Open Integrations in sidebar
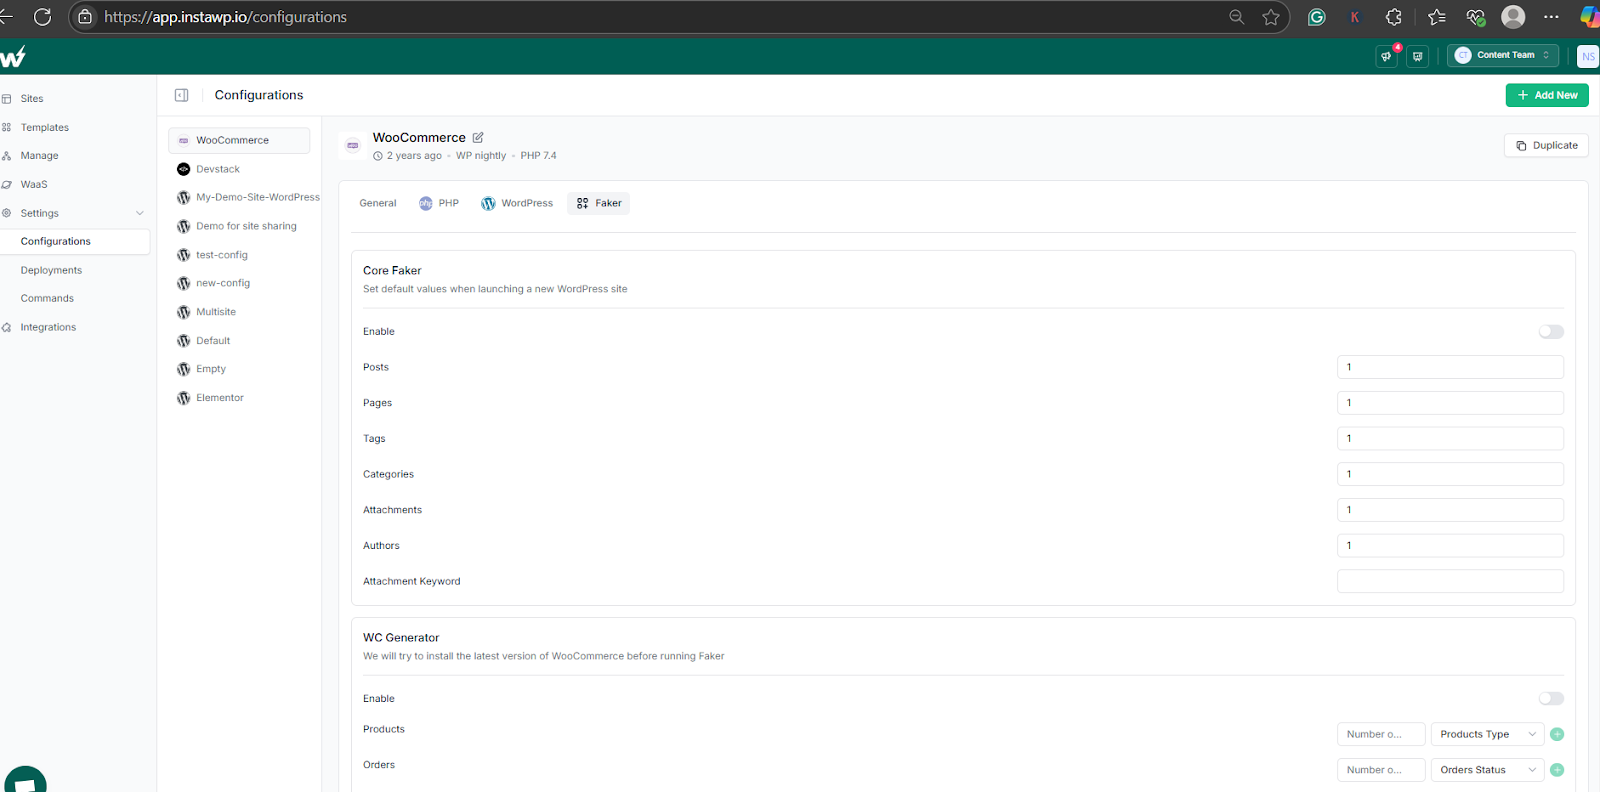Image resolution: width=1600 pixels, height=792 pixels. (x=48, y=327)
